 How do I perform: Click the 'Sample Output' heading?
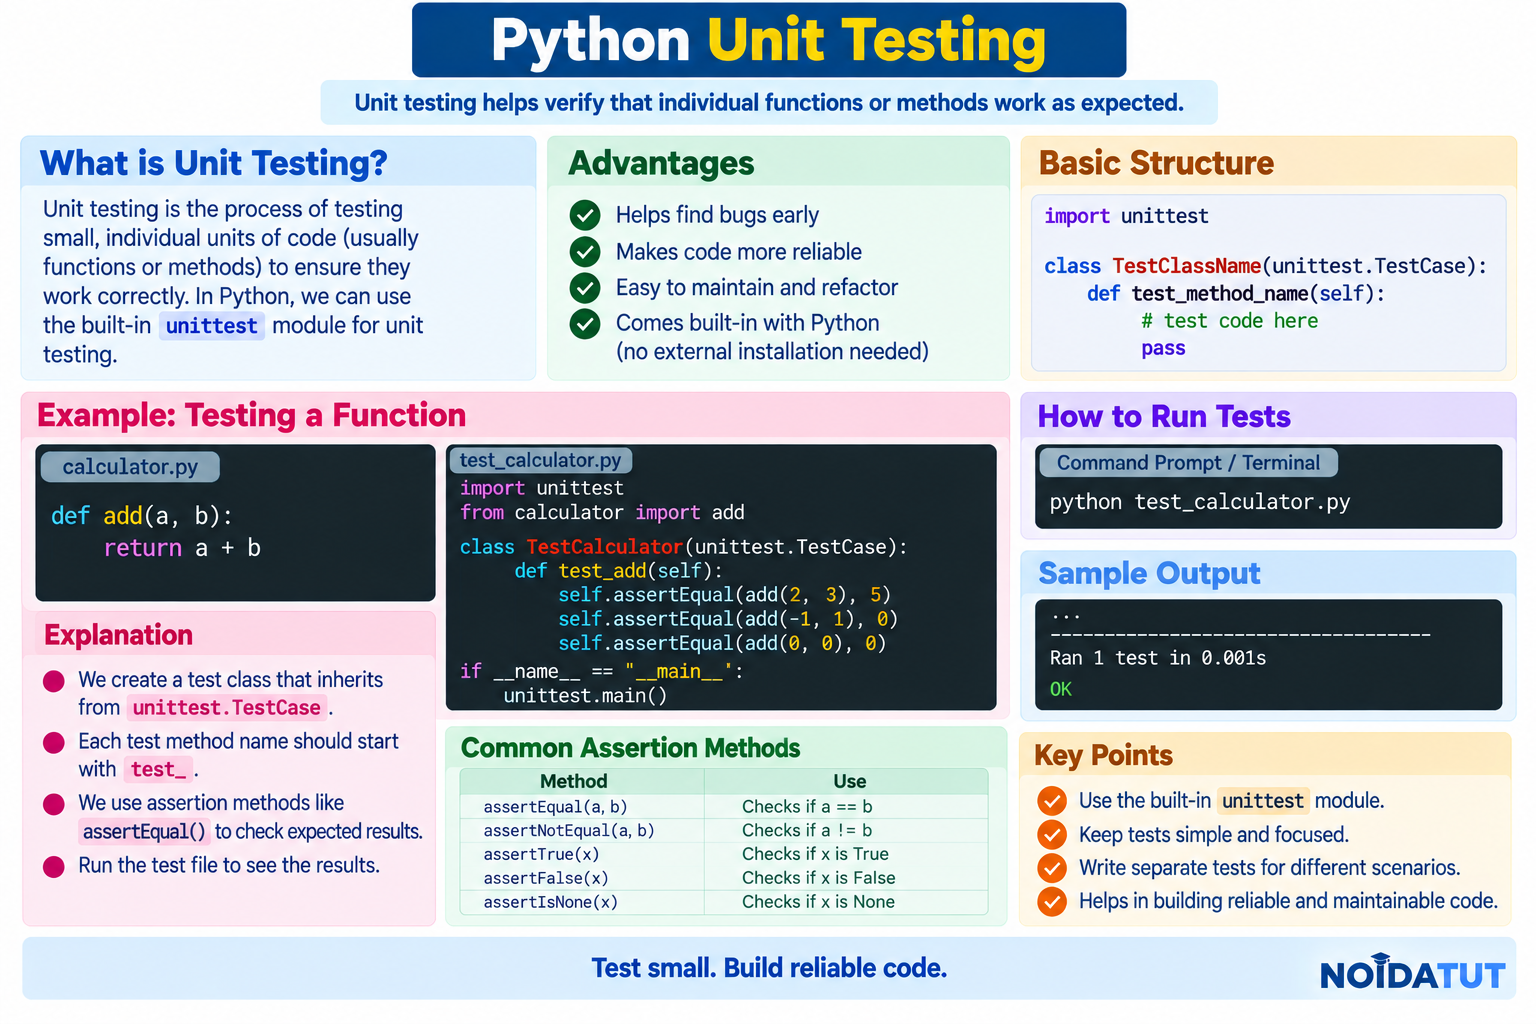pos(1149,573)
